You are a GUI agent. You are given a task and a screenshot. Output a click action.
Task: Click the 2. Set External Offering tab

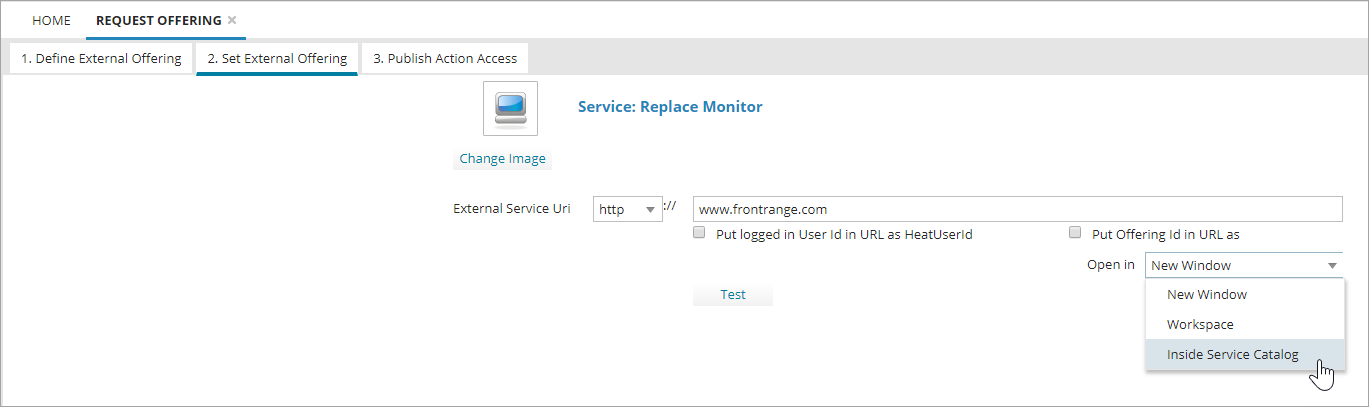(x=277, y=59)
